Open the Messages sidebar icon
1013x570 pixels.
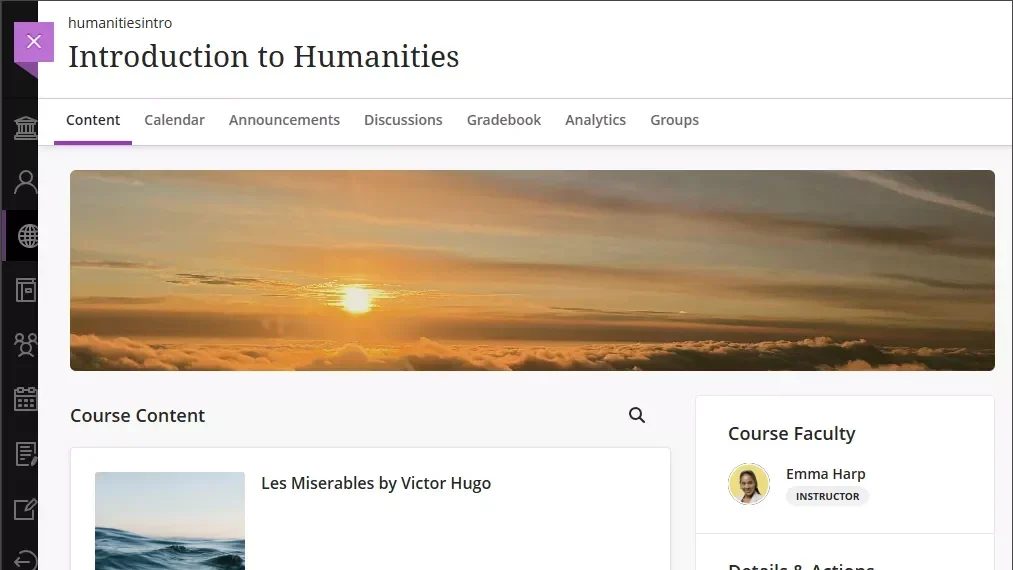(x=25, y=454)
